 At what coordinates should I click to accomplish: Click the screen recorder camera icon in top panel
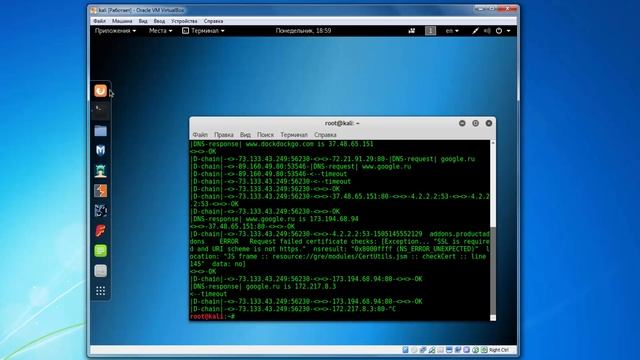pos(412,31)
